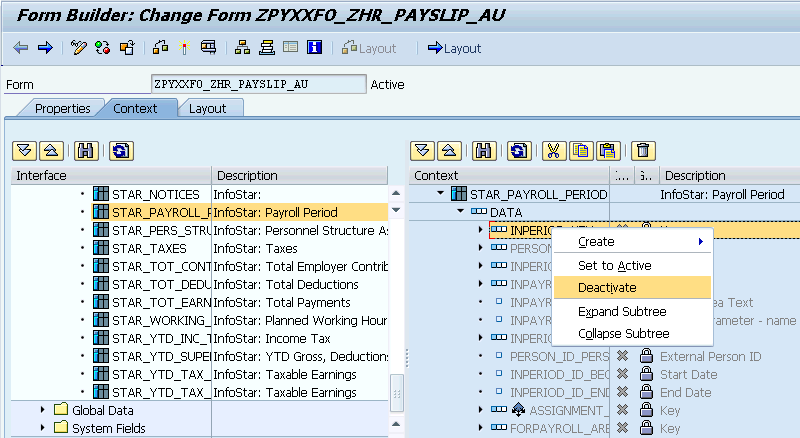This screenshot has width=800, height=438.
Task: Switch to the Properties tab
Action: [62, 108]
